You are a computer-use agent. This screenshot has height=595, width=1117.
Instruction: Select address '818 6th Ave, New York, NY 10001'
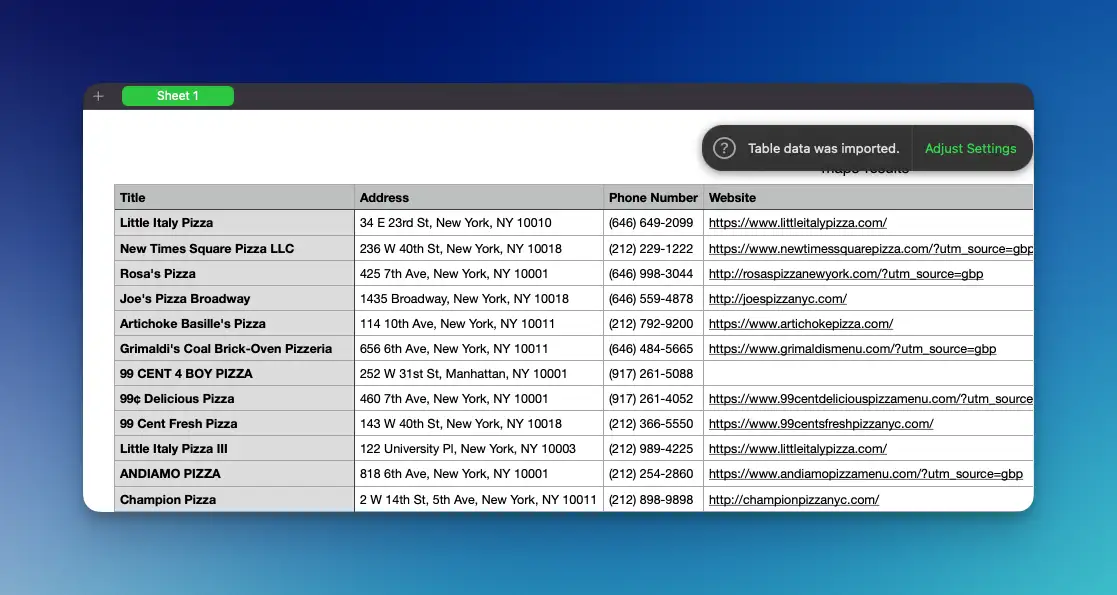pos(479,474)
